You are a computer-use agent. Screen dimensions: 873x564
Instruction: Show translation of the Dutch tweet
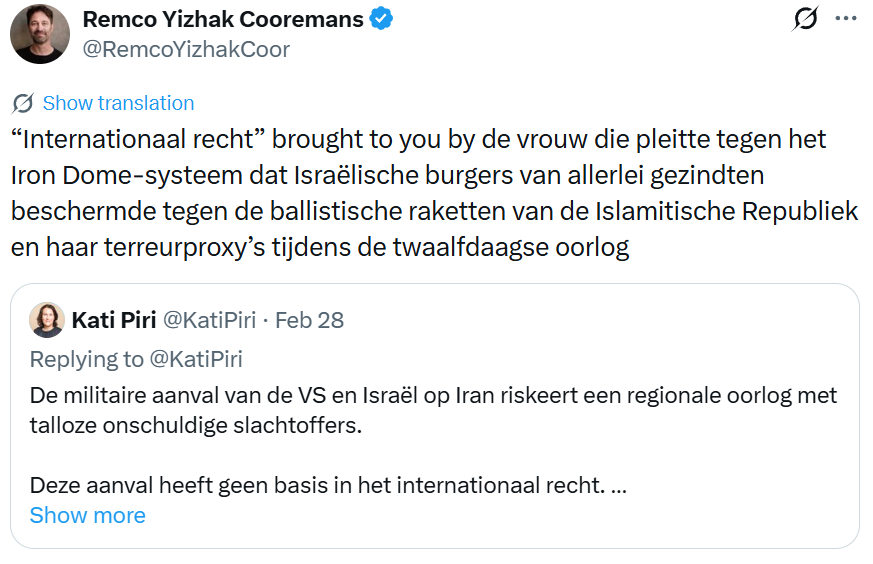(118, 103)
